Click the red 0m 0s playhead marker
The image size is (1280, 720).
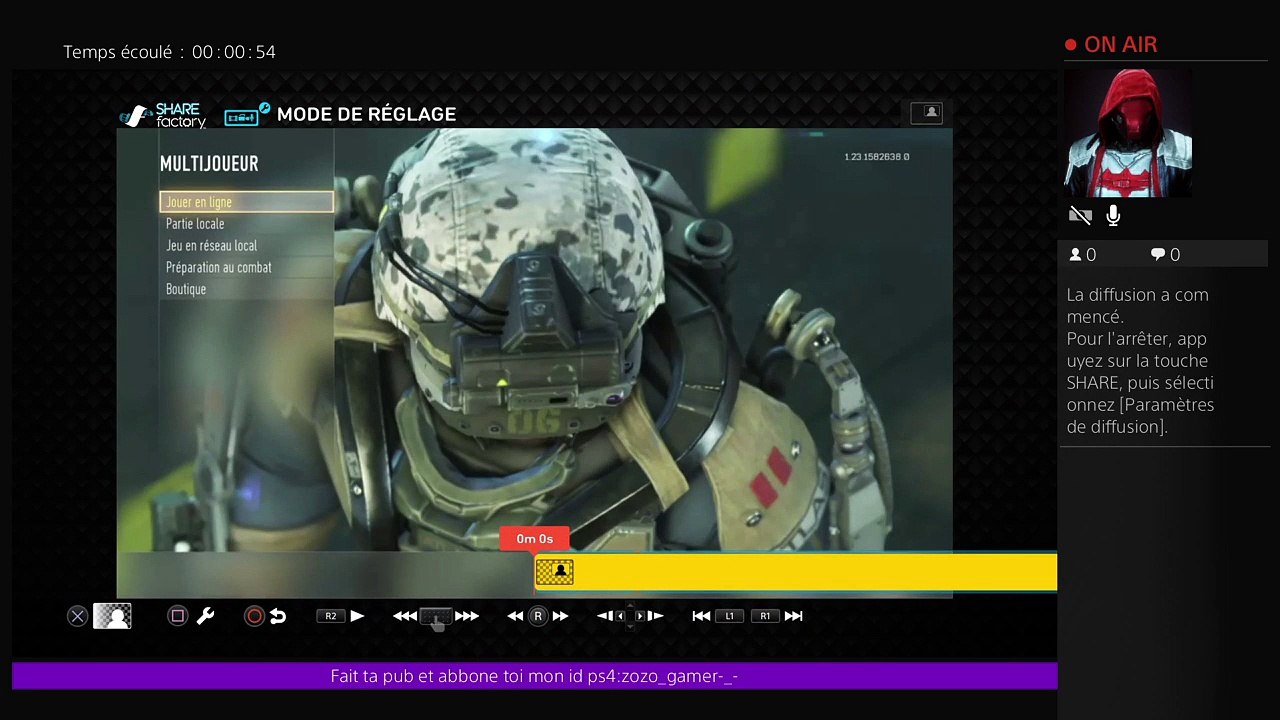[534, 539]
